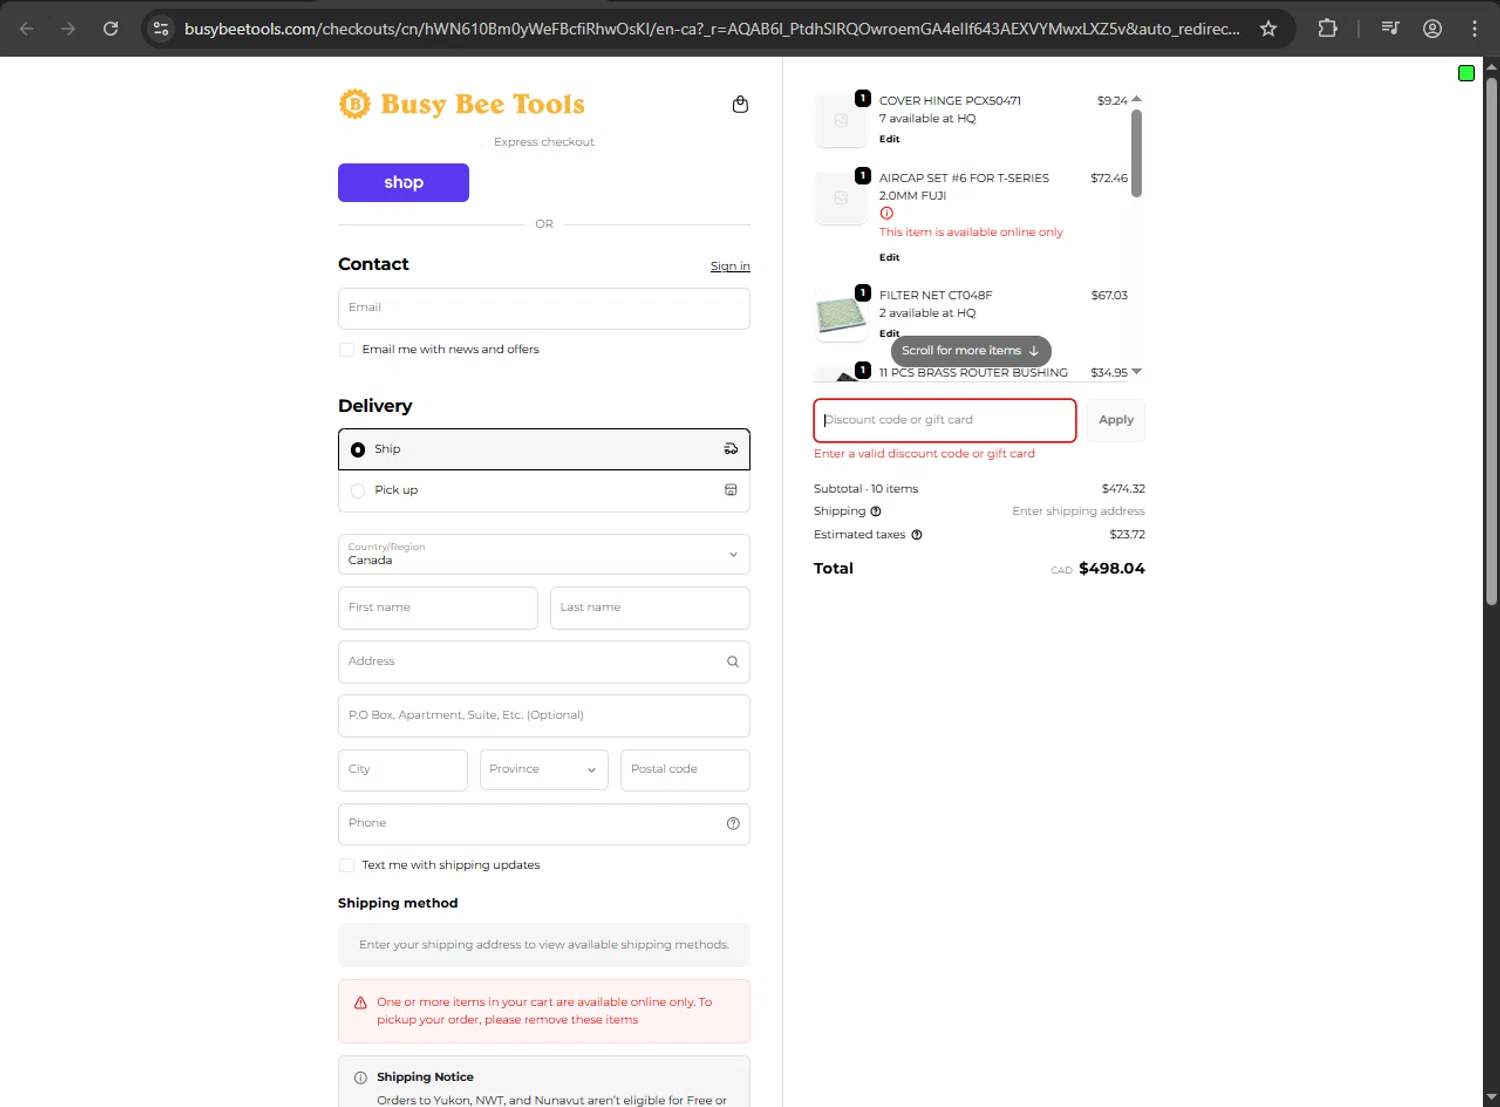Click the address search magnifier icon

click(733, 662)
